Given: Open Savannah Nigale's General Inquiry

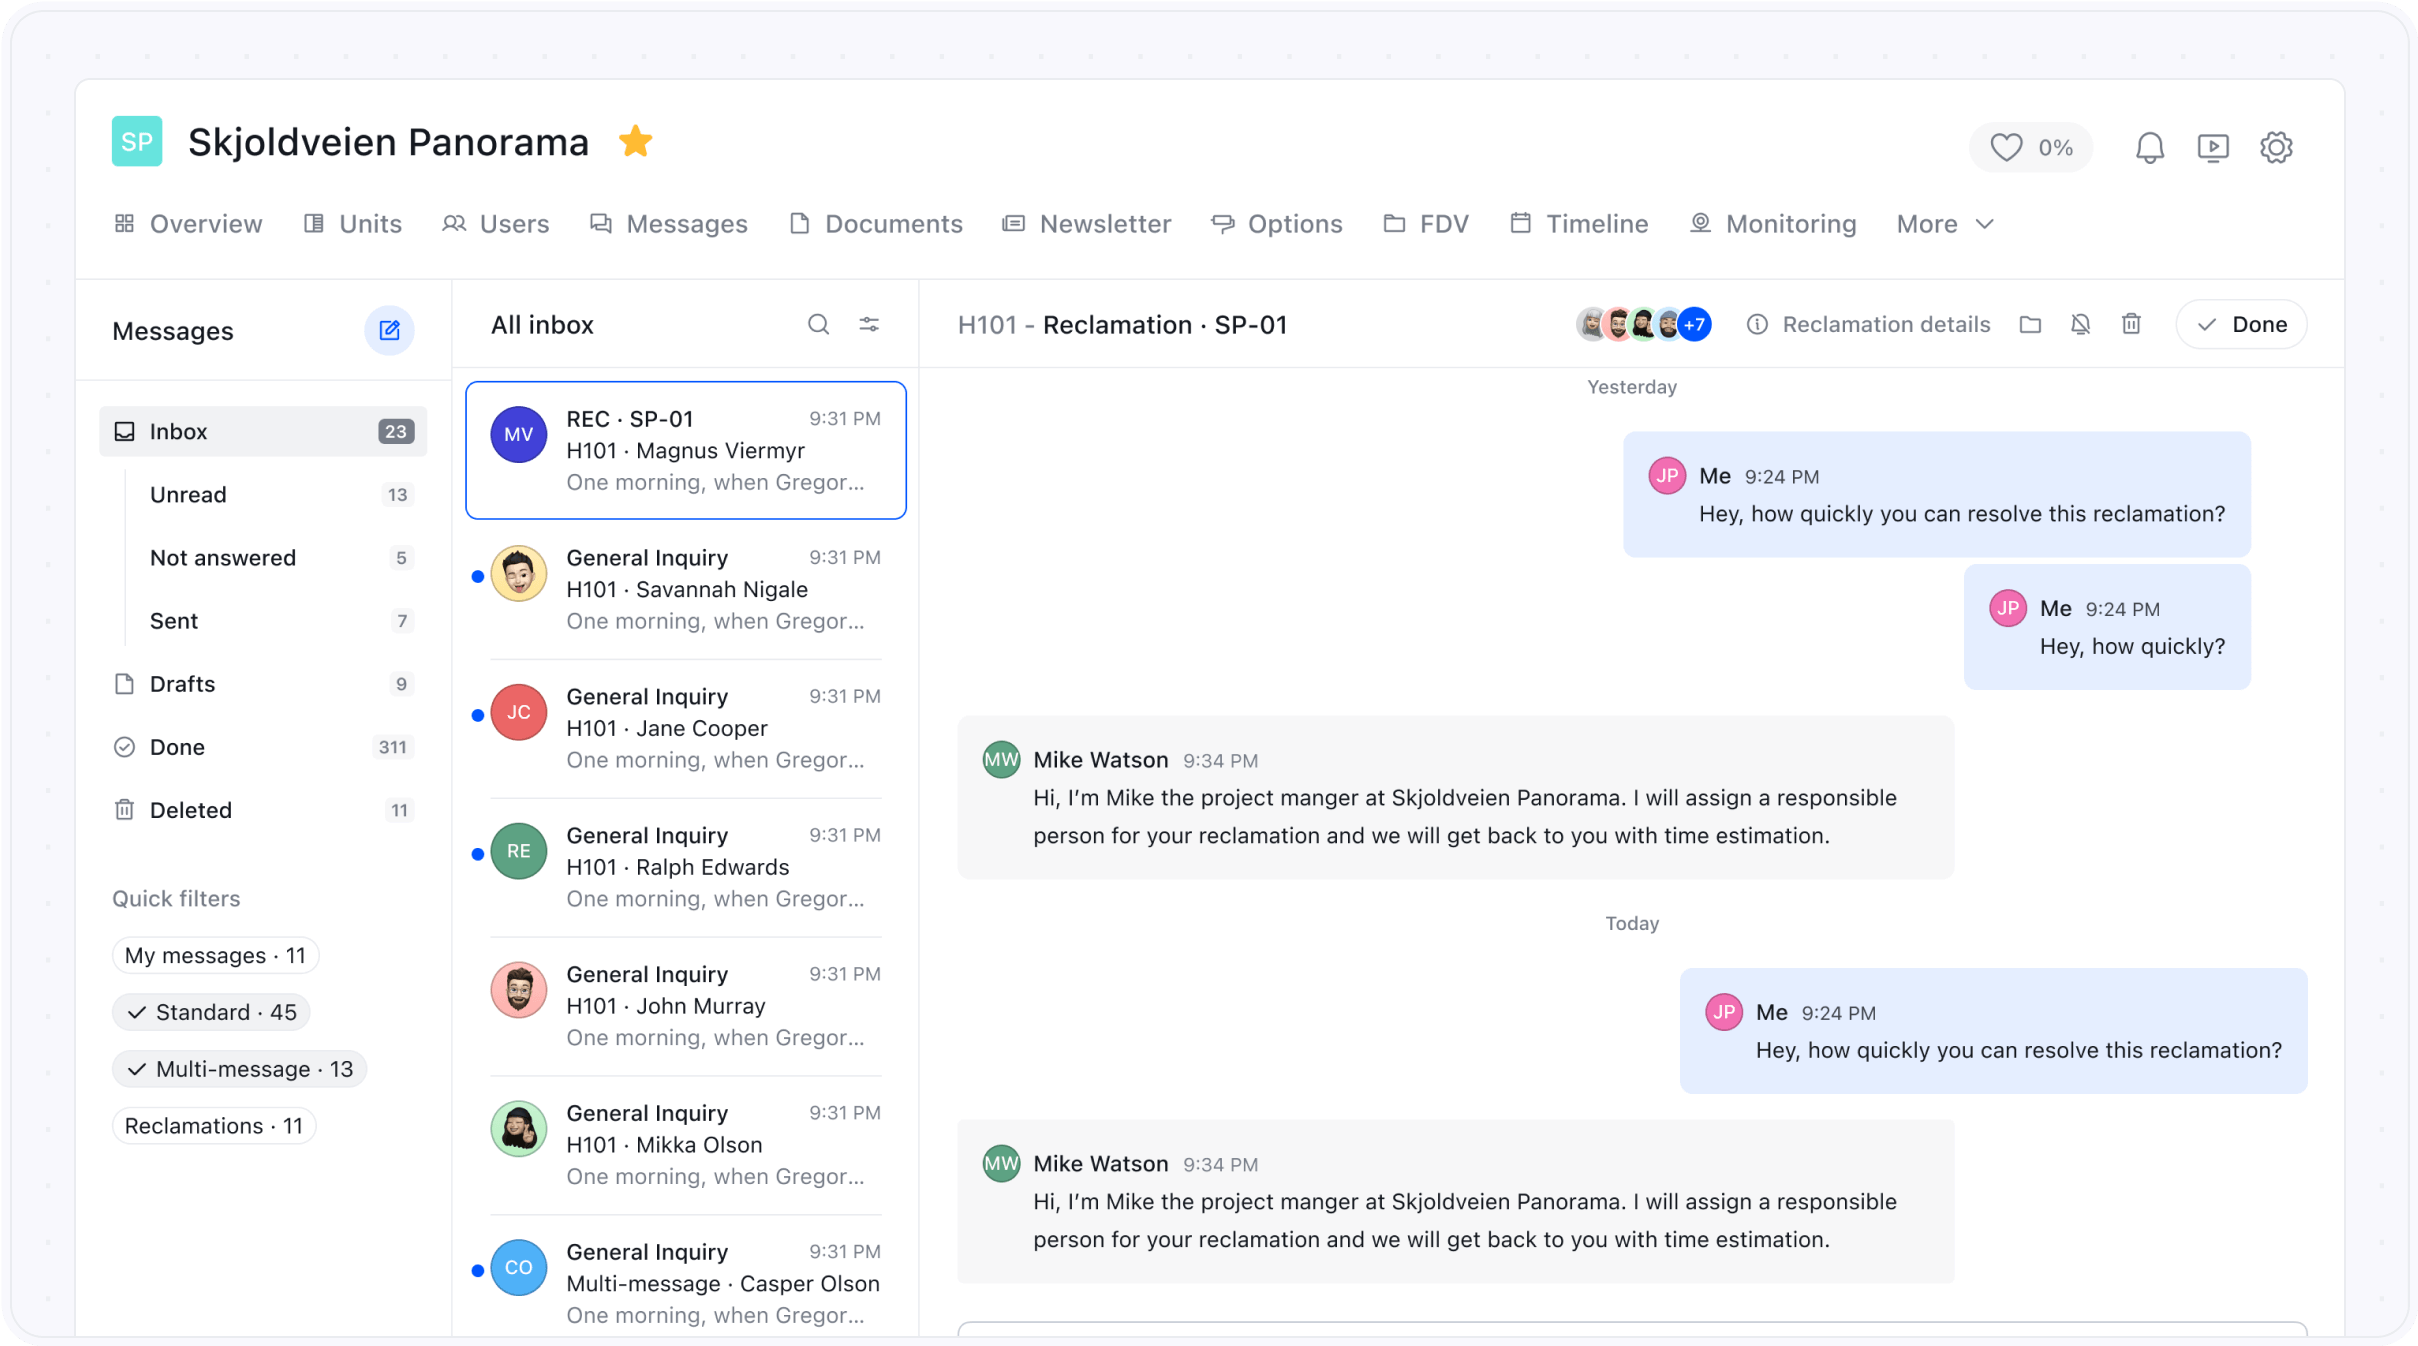Looking at the screenshot, I should 686,589.
